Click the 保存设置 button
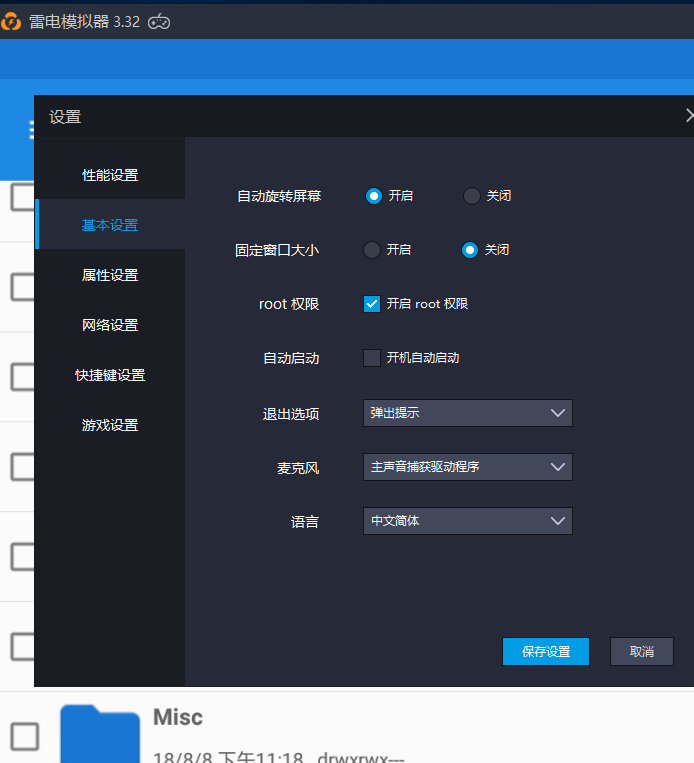This screenshot has height=763, width=694. point(546,652)
